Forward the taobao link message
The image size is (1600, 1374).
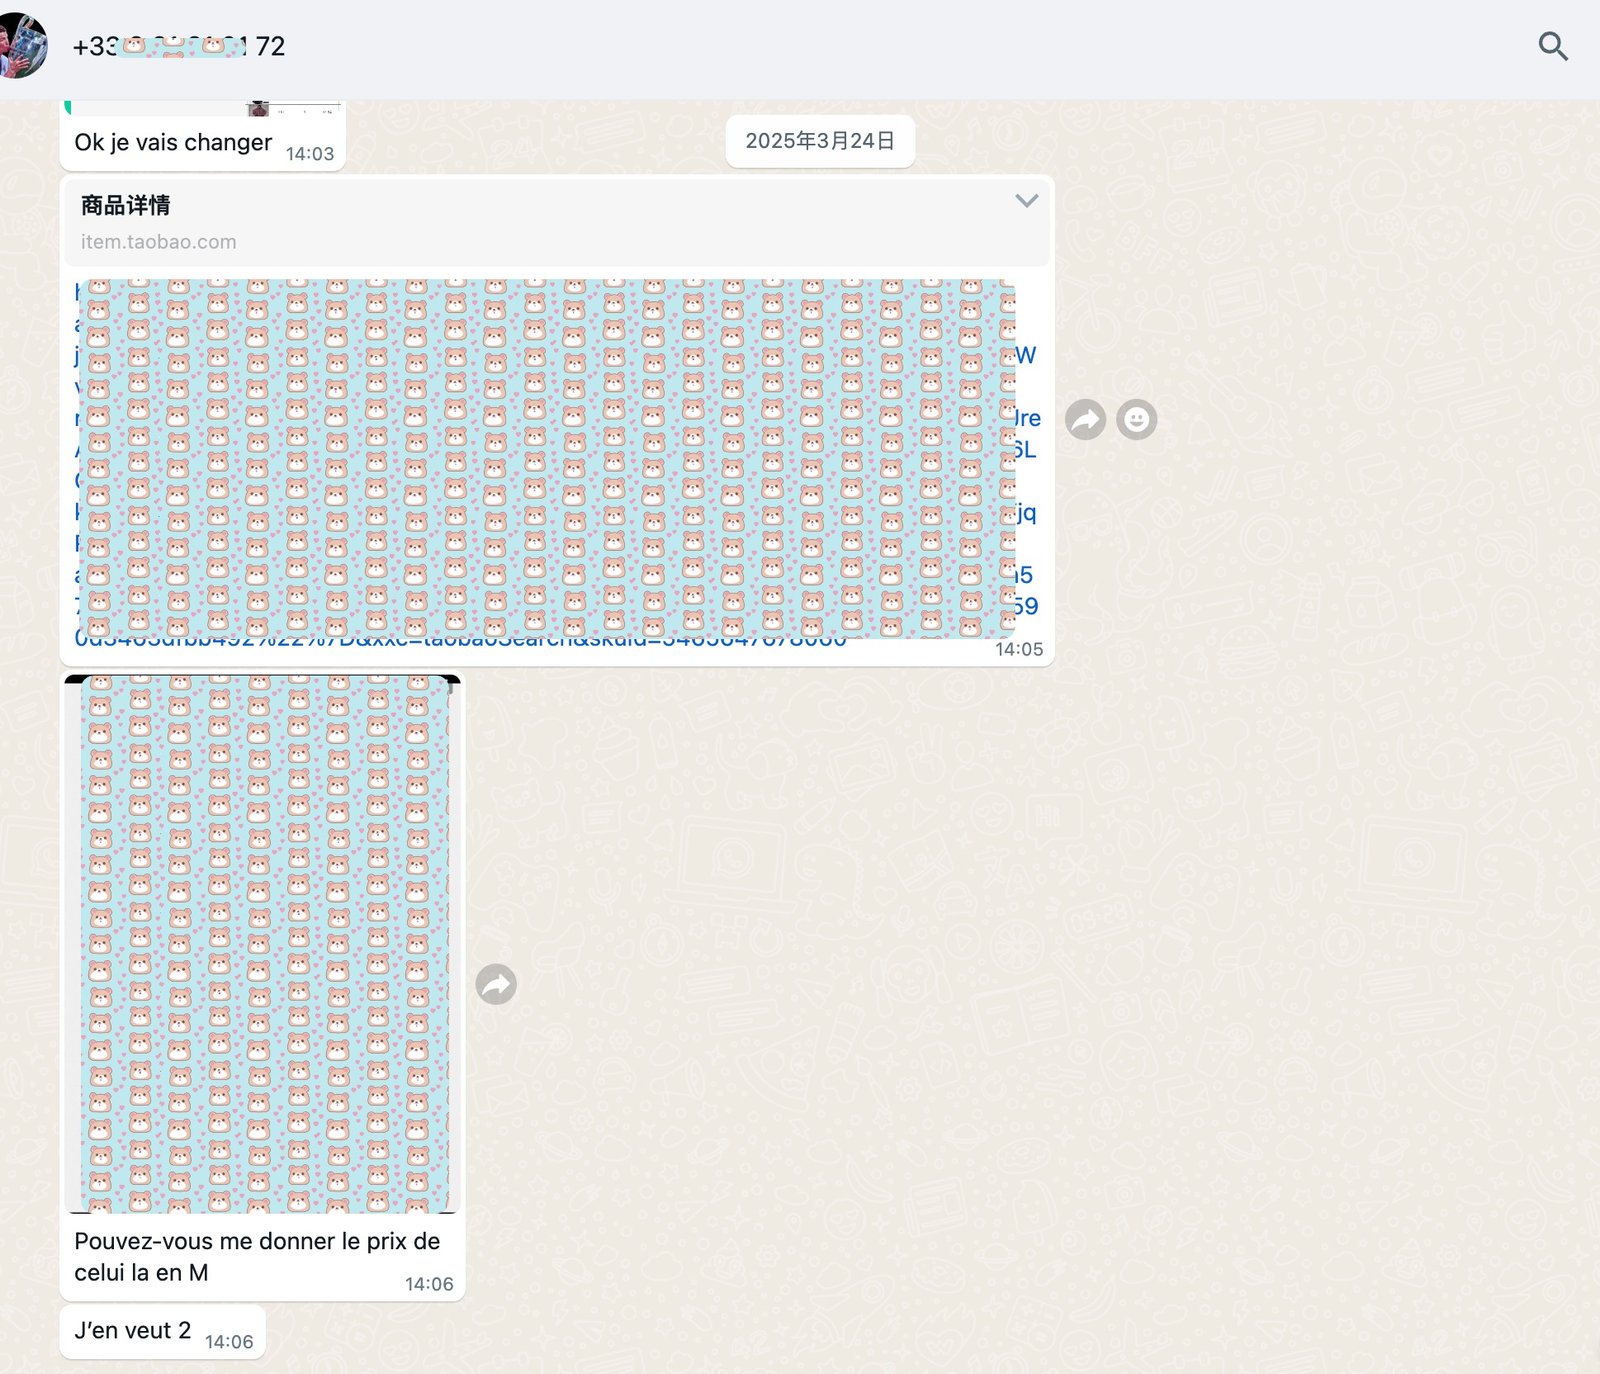[x=1085, y=420]
